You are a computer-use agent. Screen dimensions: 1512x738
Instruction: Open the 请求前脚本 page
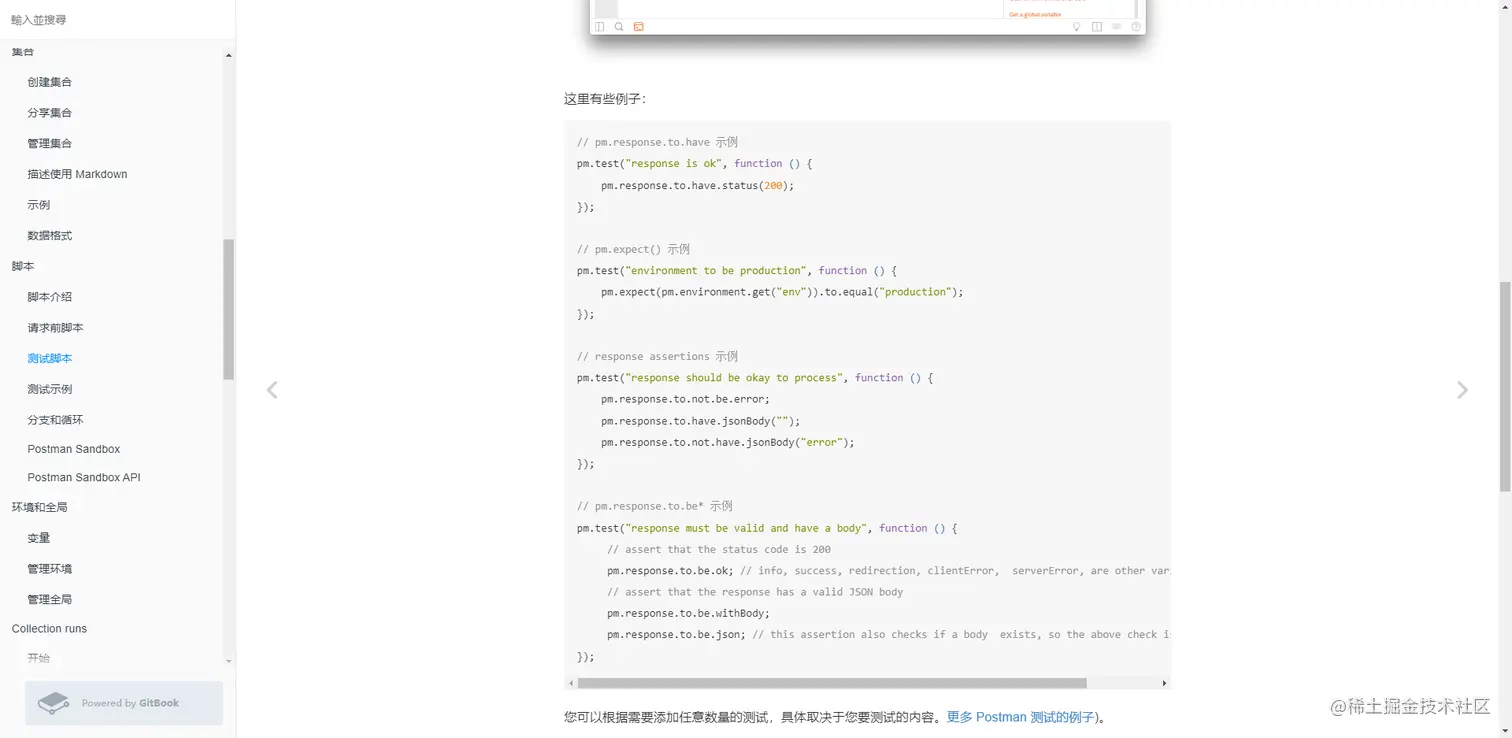pyautogui.click(x=55, y=328)
